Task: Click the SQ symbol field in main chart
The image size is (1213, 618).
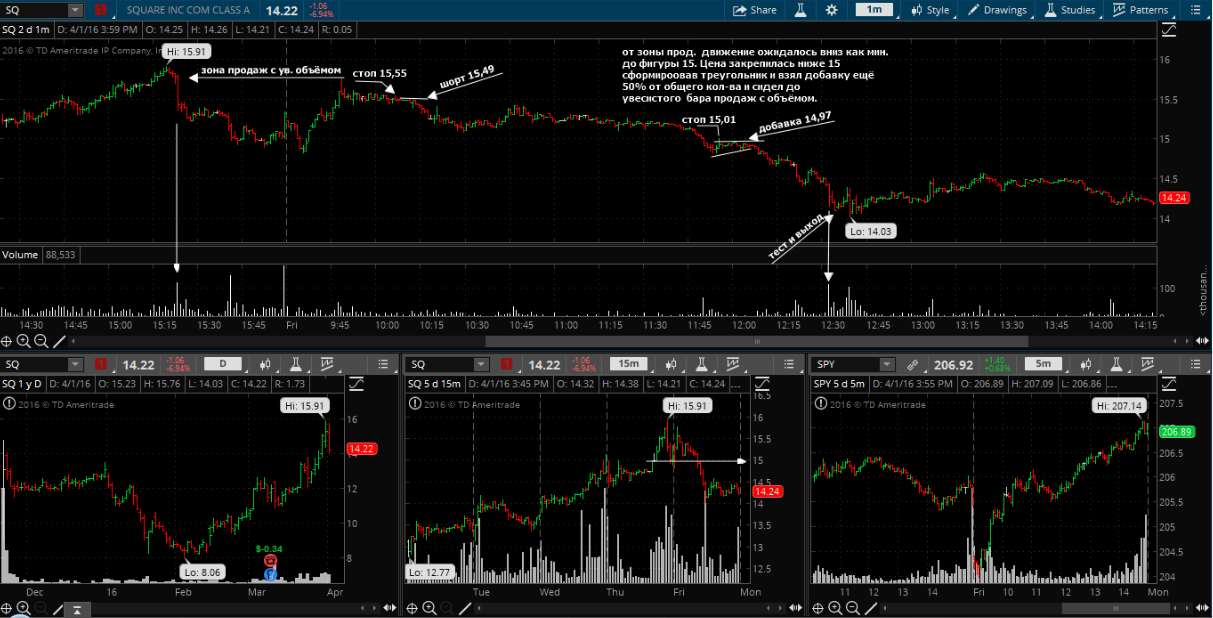Action: pos(35,10)
